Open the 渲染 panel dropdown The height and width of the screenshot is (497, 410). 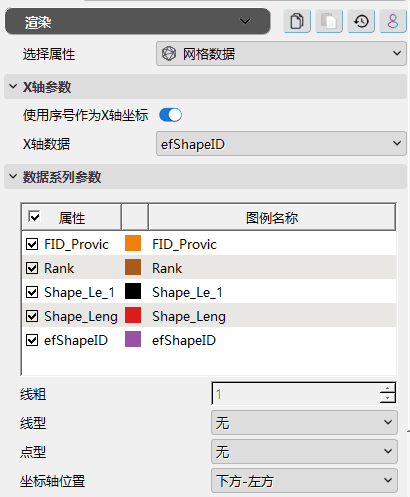coord(137,22)
